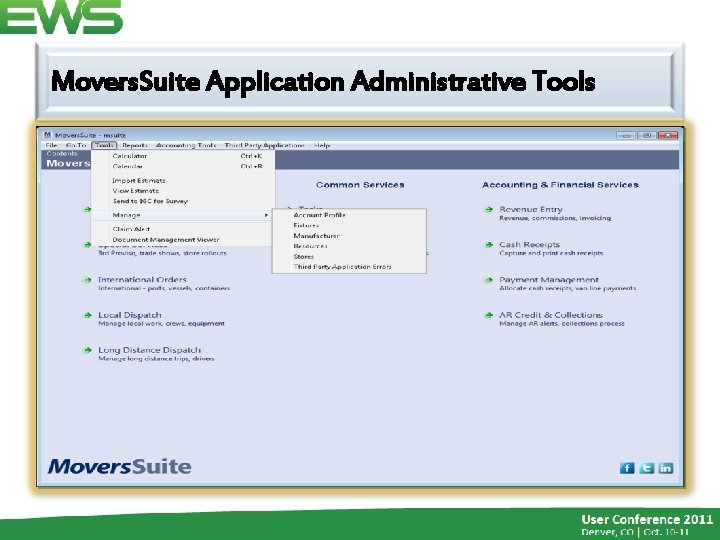Click green arrow beside Revenue Entry
Screen dimensions: 720x540
coord(489,210)
